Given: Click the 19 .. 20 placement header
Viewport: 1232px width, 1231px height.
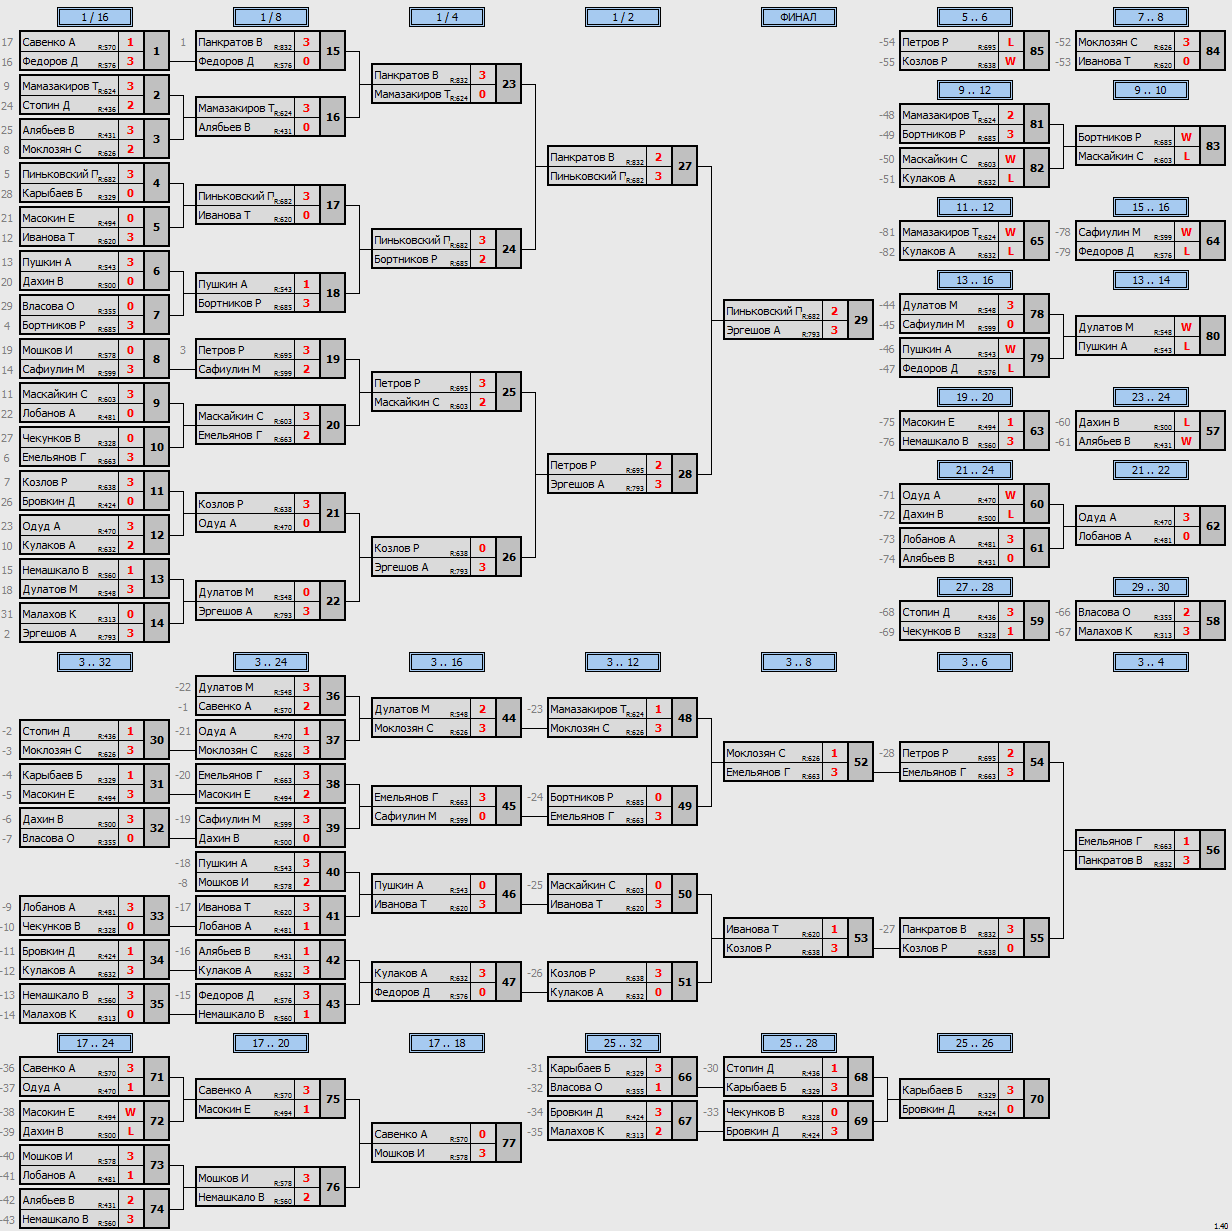Looking at the screenshot, I should [x=975, y=397].
